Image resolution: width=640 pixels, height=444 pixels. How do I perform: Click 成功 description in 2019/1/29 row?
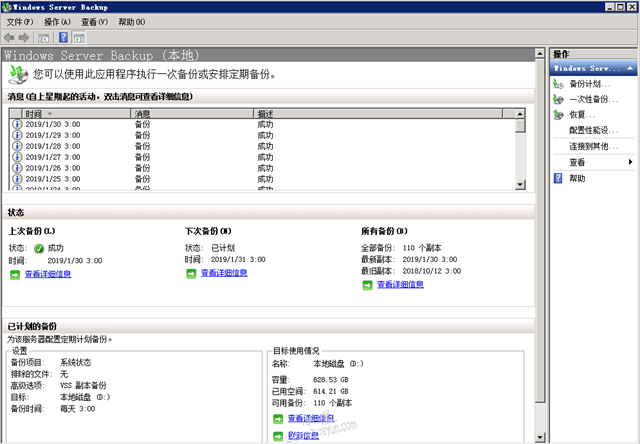pos(265,135)
